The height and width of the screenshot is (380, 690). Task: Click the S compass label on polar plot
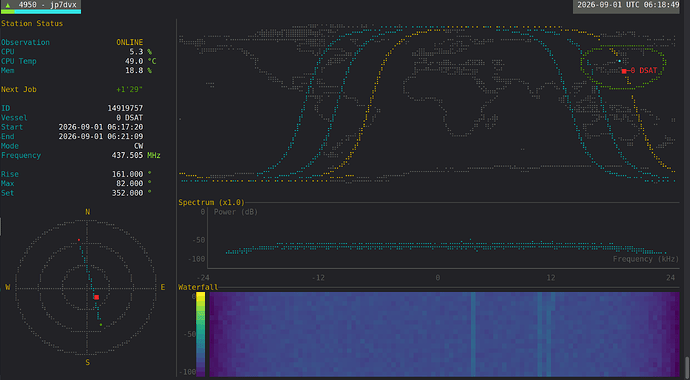coord(87,362)
